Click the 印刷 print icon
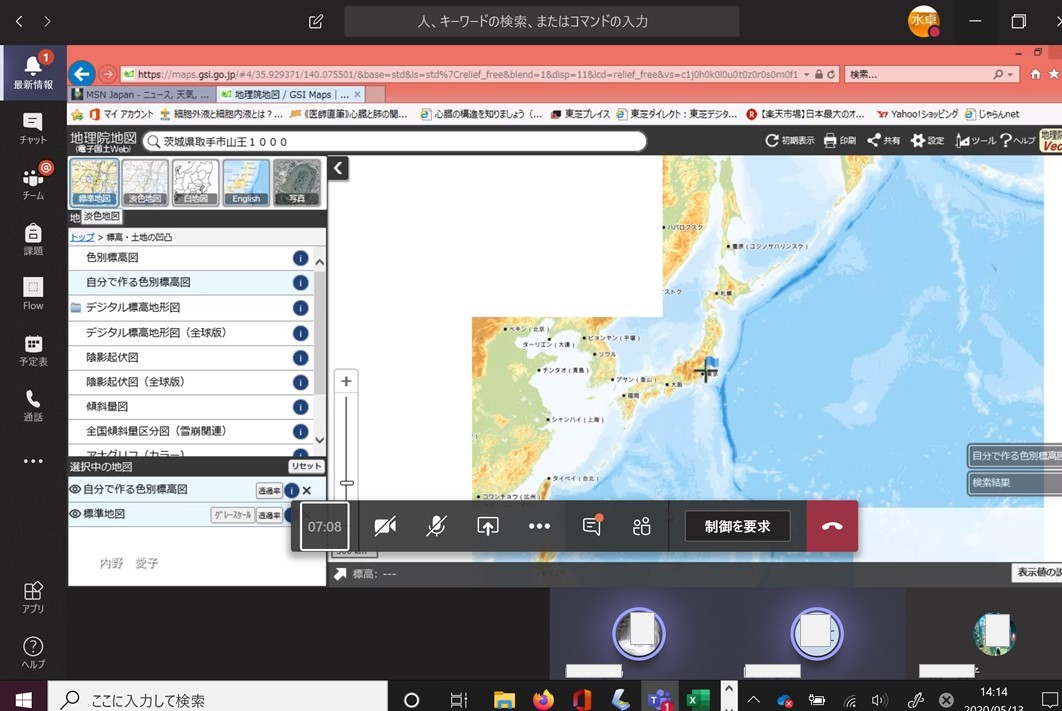Screen dimensions: 1062x711 840,140
